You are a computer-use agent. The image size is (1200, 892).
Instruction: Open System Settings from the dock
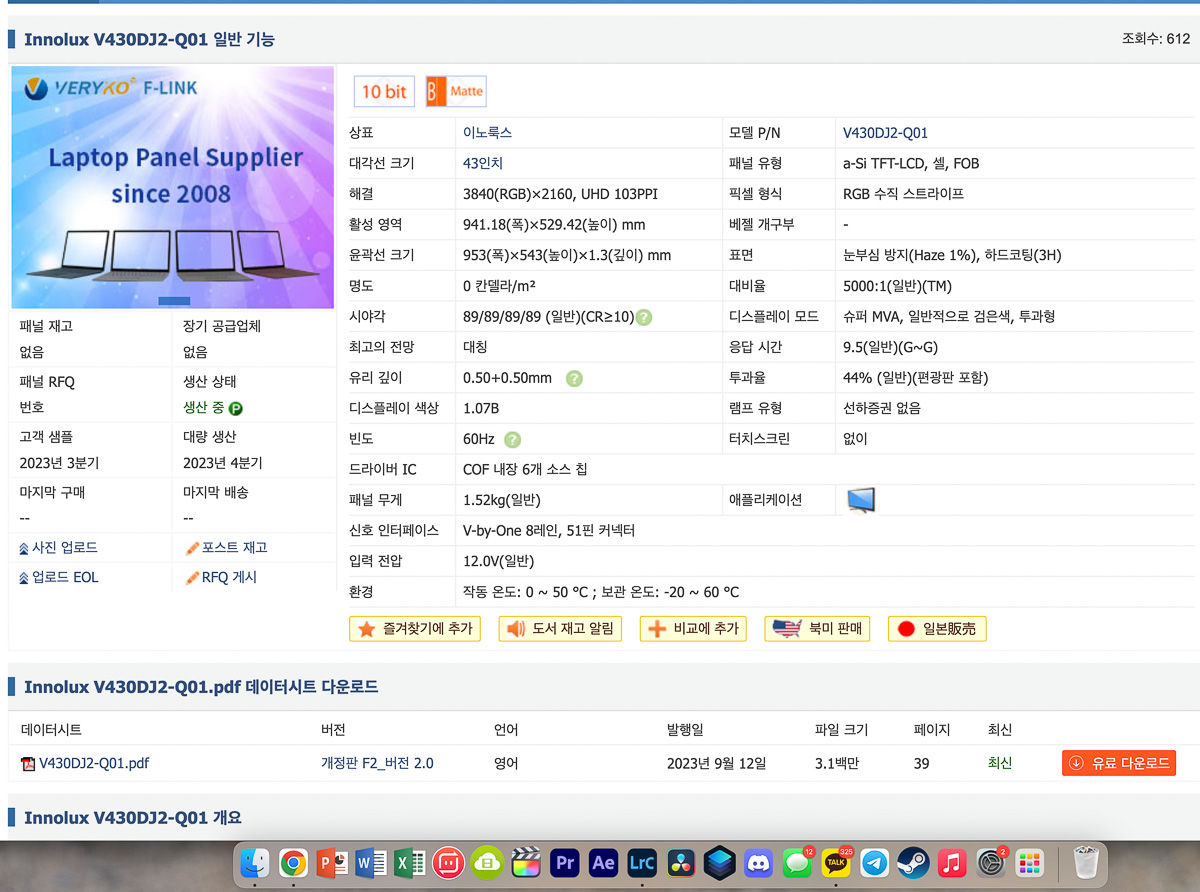coord(990,861)
